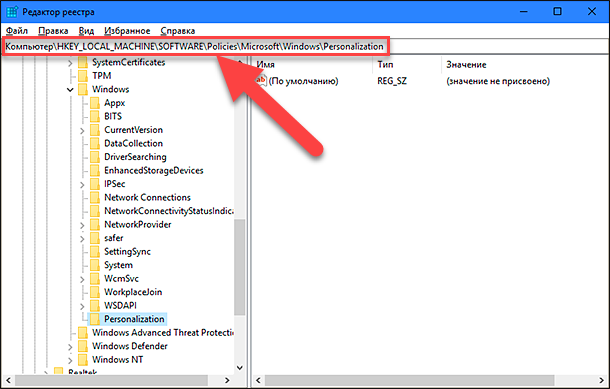The width and height of the screenshot is (610, 389).
Task: Click the string value icon beside (По умолчанию)
Action: point(261,81)
